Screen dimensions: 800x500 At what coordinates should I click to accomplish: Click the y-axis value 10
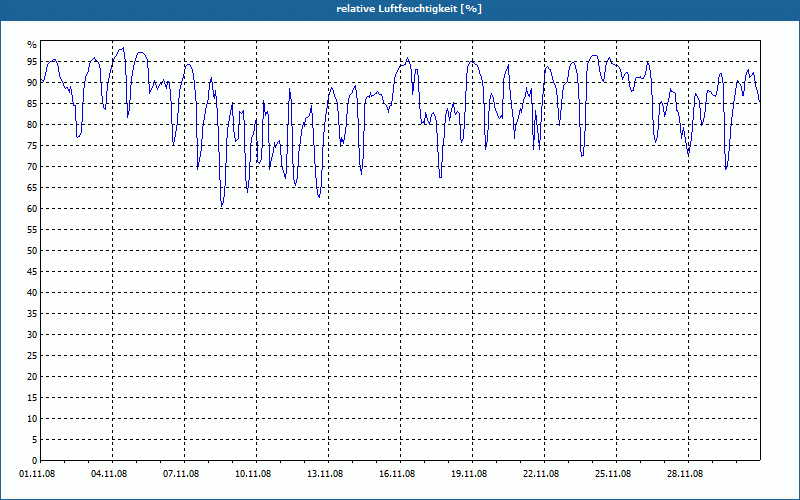click(x=32, y=418)
